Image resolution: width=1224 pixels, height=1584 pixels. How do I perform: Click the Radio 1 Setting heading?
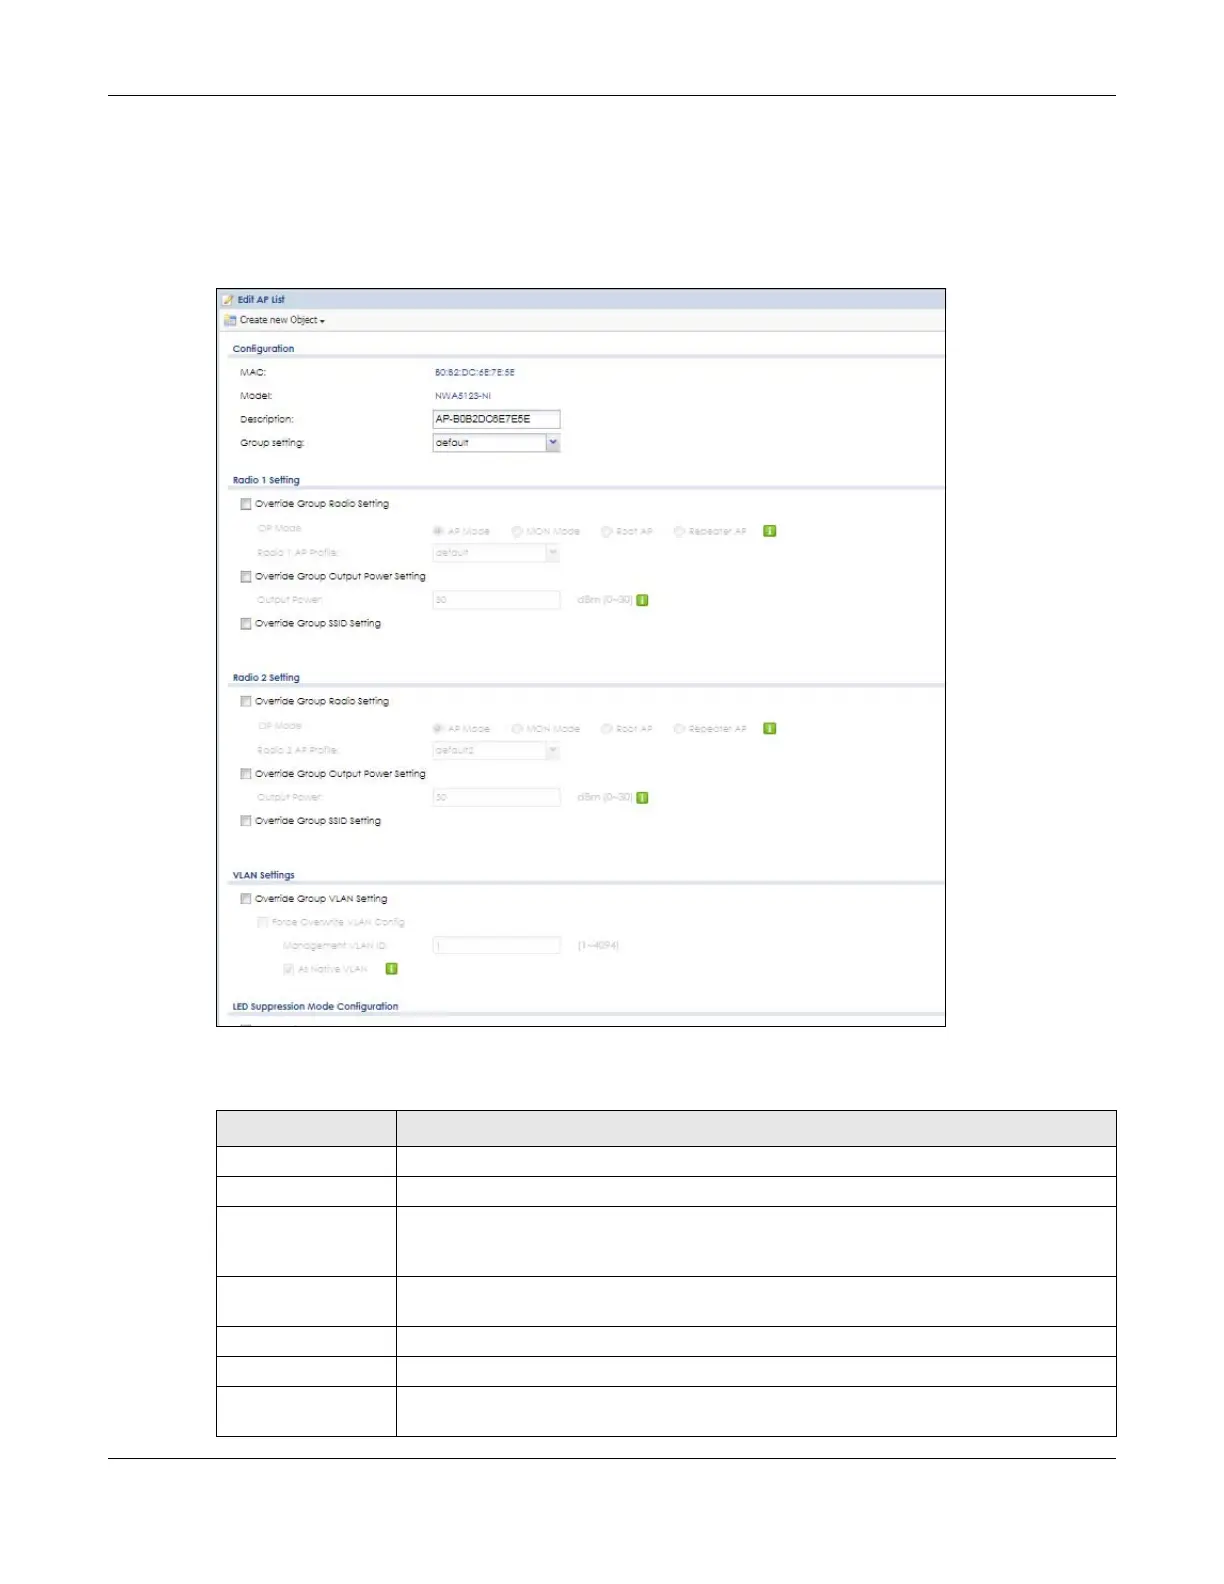tap(266, 480)
